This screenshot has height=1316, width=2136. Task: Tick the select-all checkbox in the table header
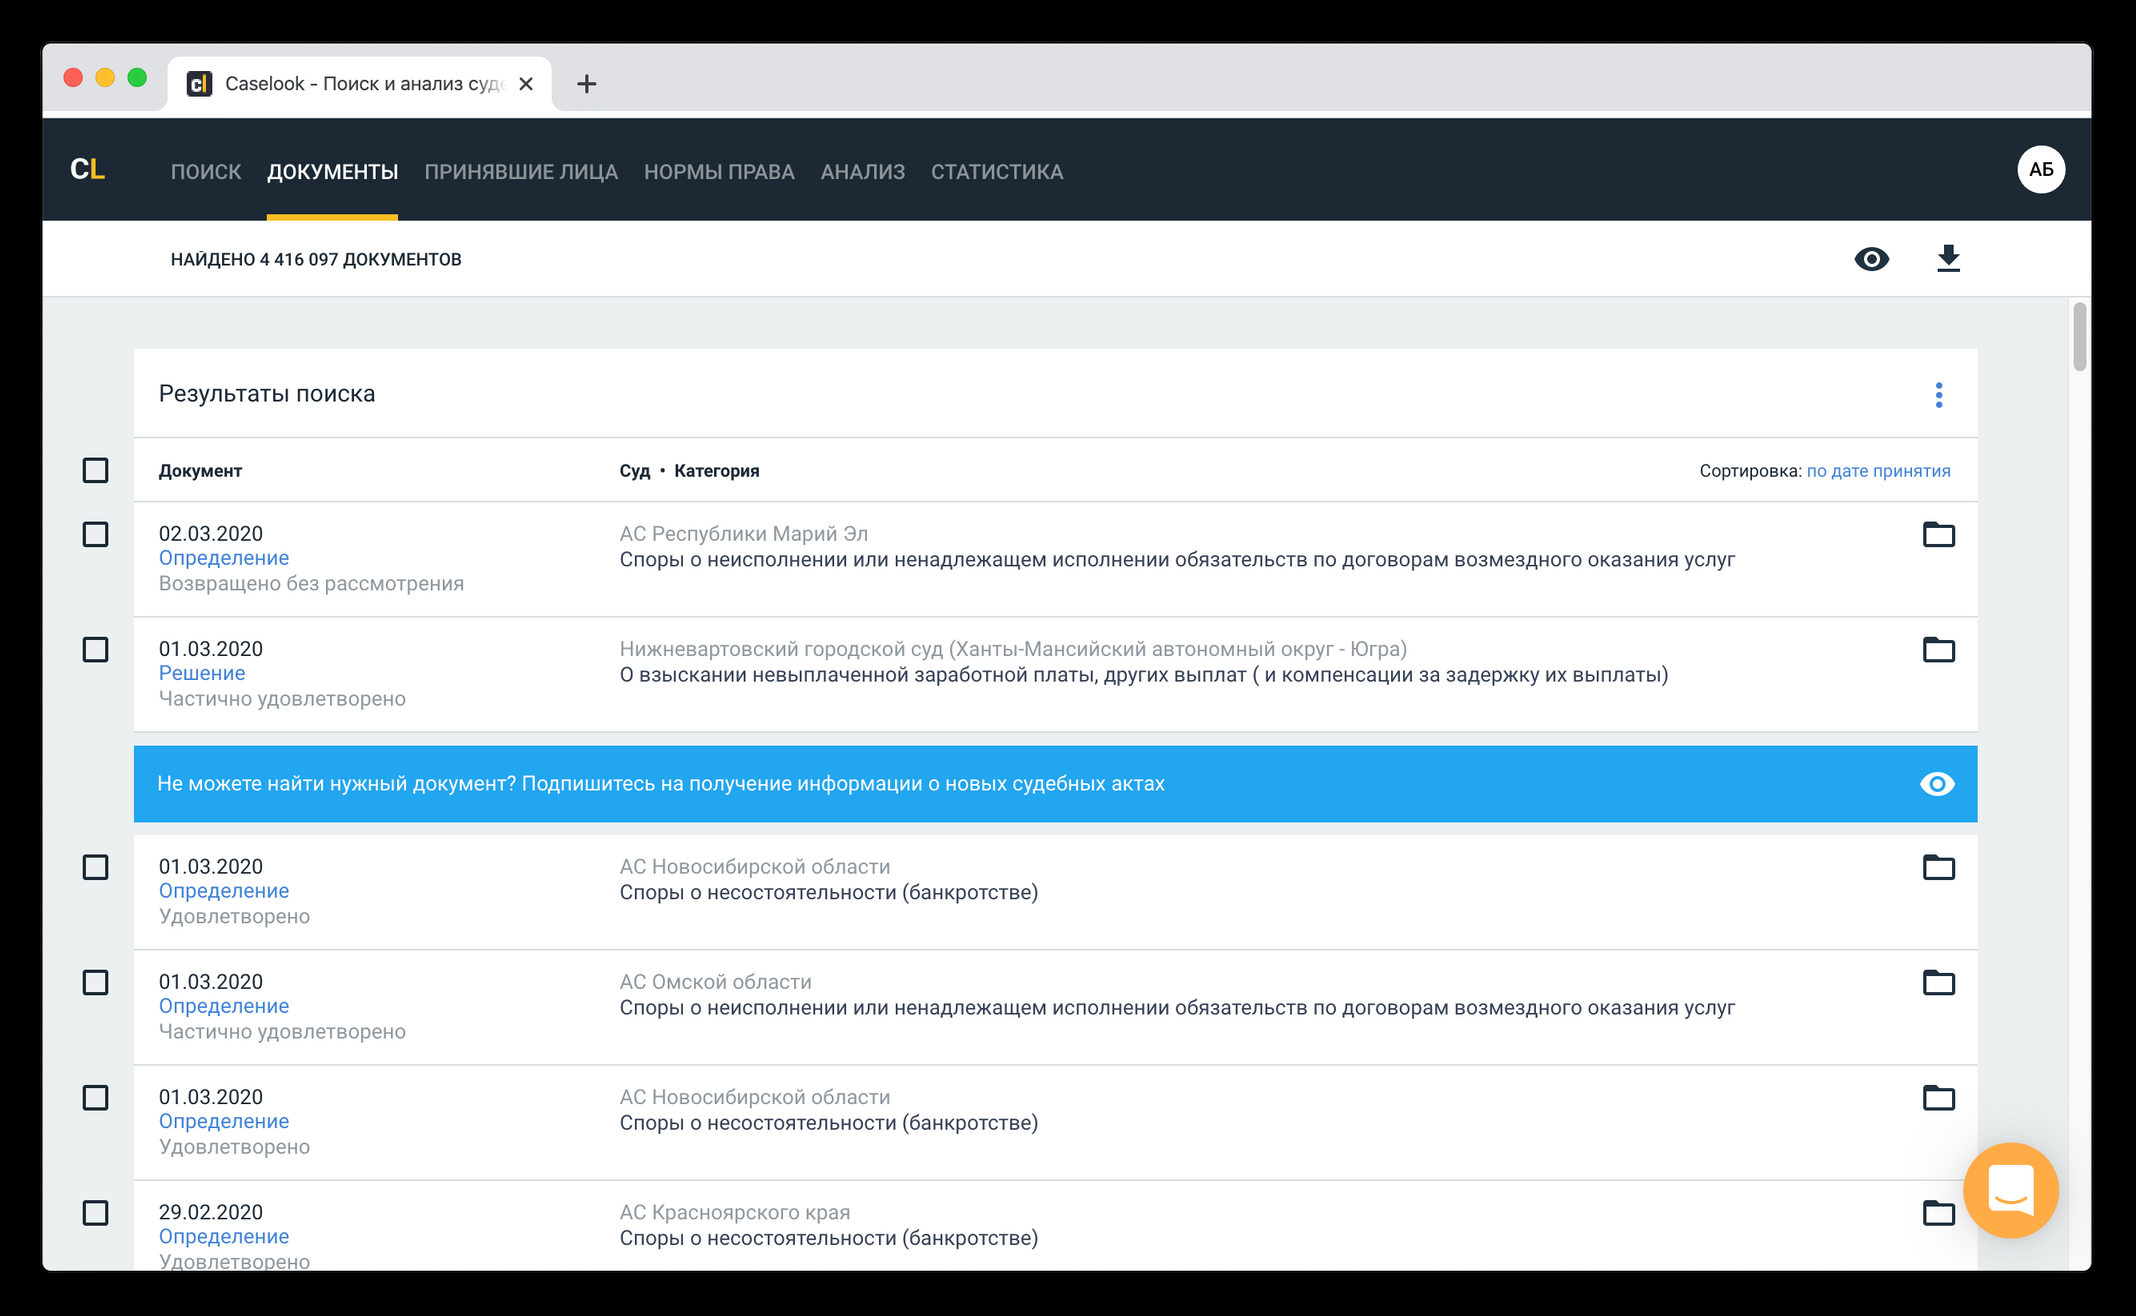[x=95, y=471]
